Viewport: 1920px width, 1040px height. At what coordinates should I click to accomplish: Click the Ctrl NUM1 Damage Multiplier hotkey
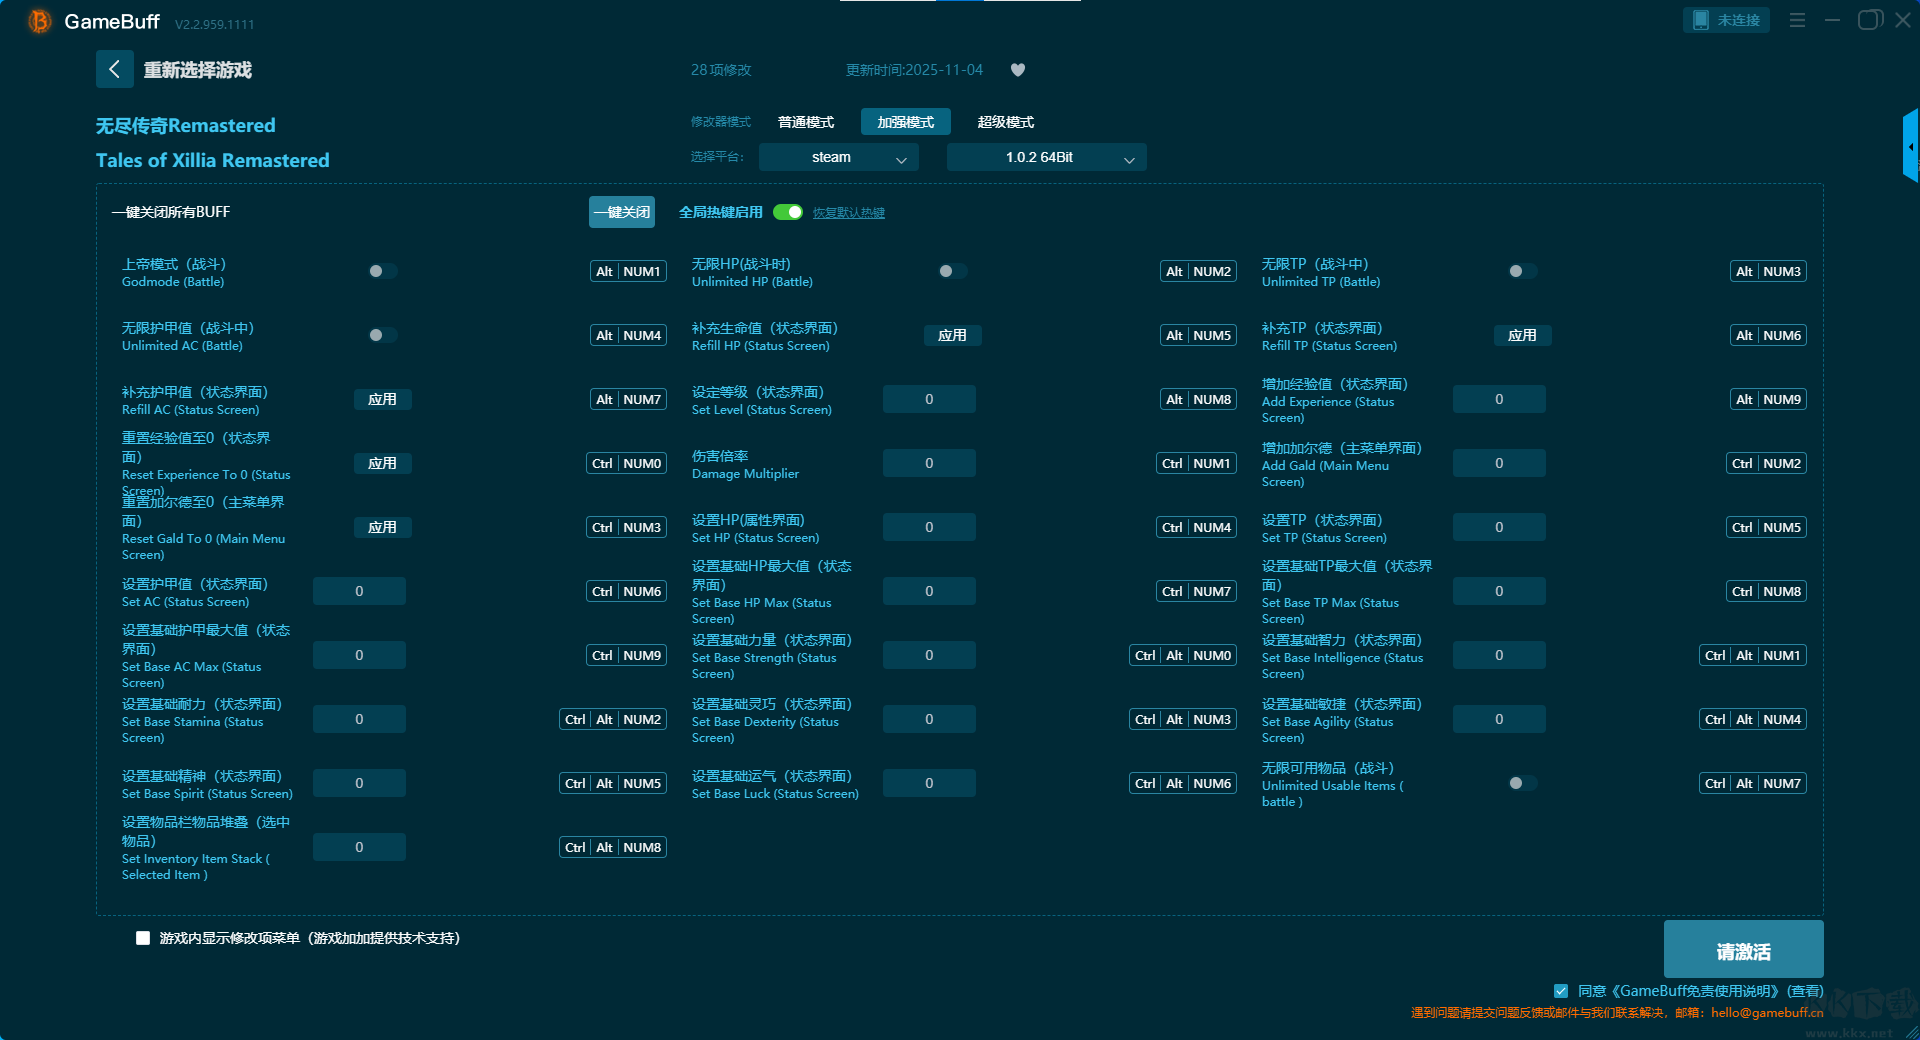(x=1196, y=463)
